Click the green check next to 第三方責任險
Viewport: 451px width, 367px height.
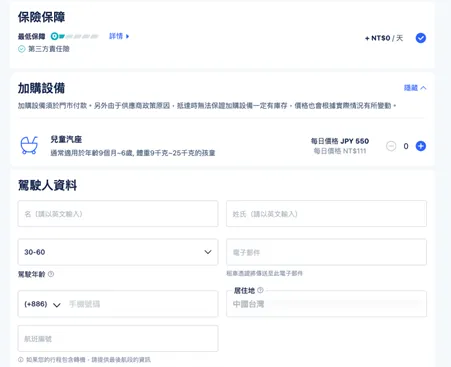pos(22,49)
